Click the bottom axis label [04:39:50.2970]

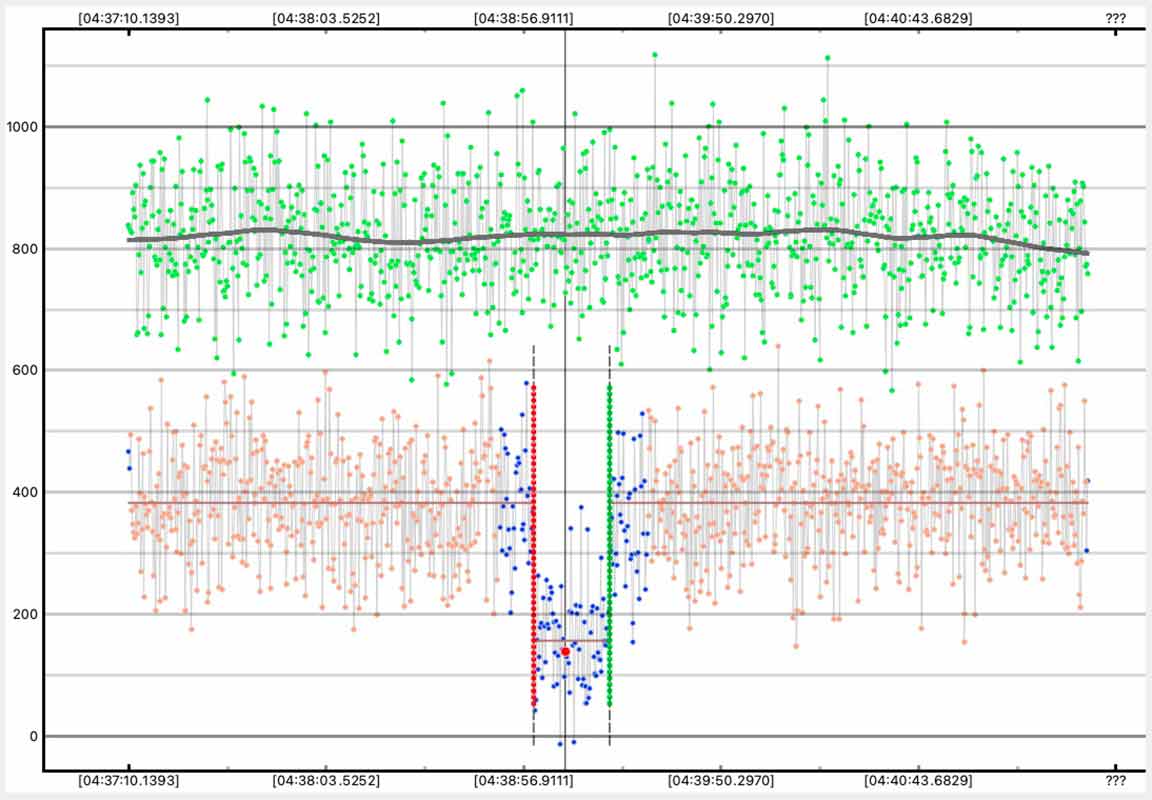(720, 781)
